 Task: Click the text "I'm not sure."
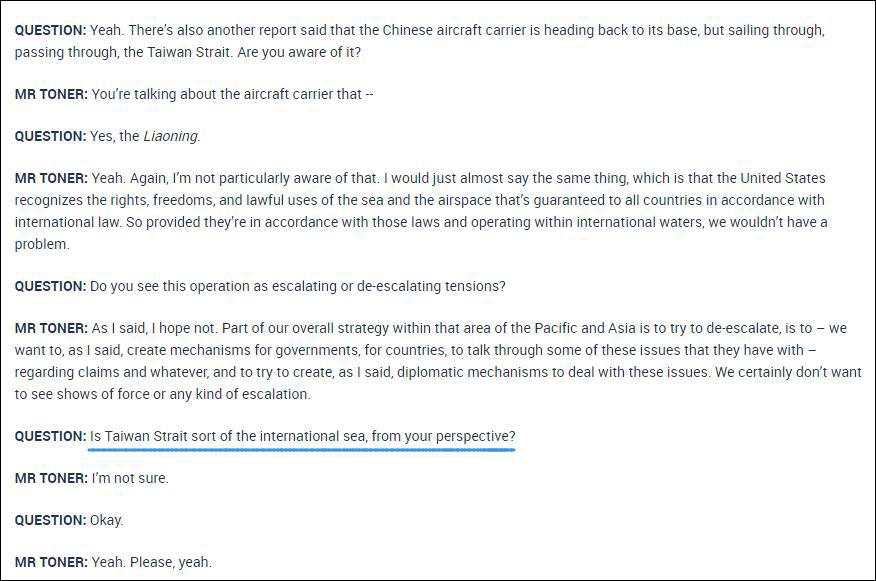(130, 478)
